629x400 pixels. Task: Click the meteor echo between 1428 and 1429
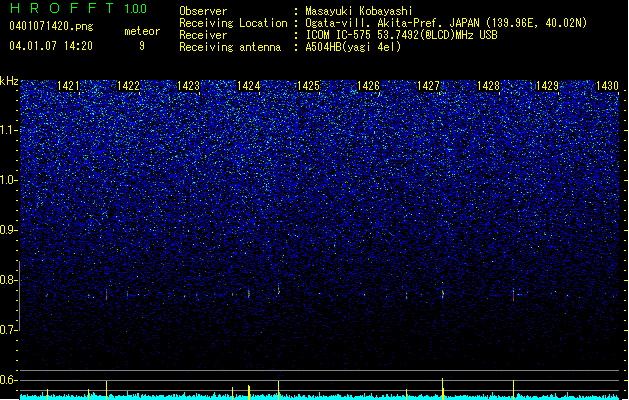pyautogui.click(x=513, y=295)
